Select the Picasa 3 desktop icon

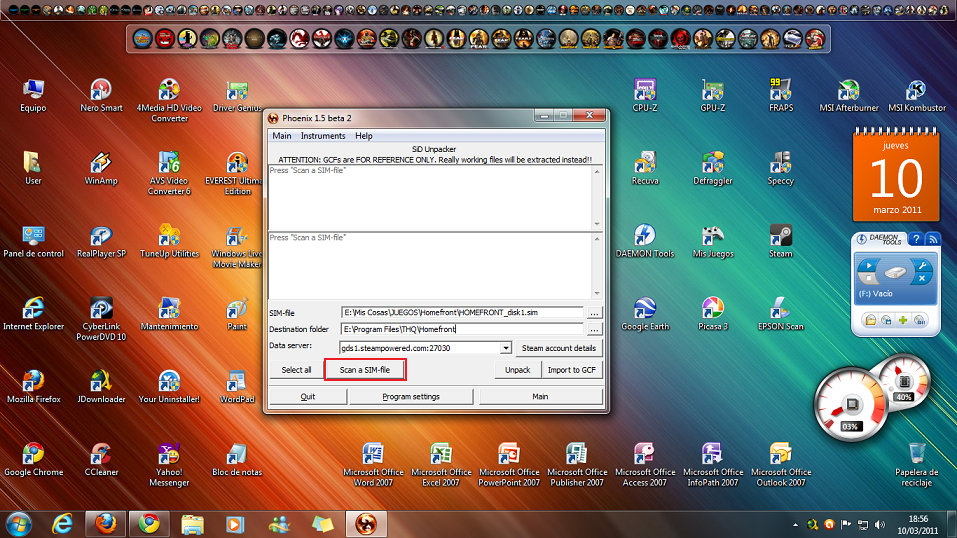point(713,314)
